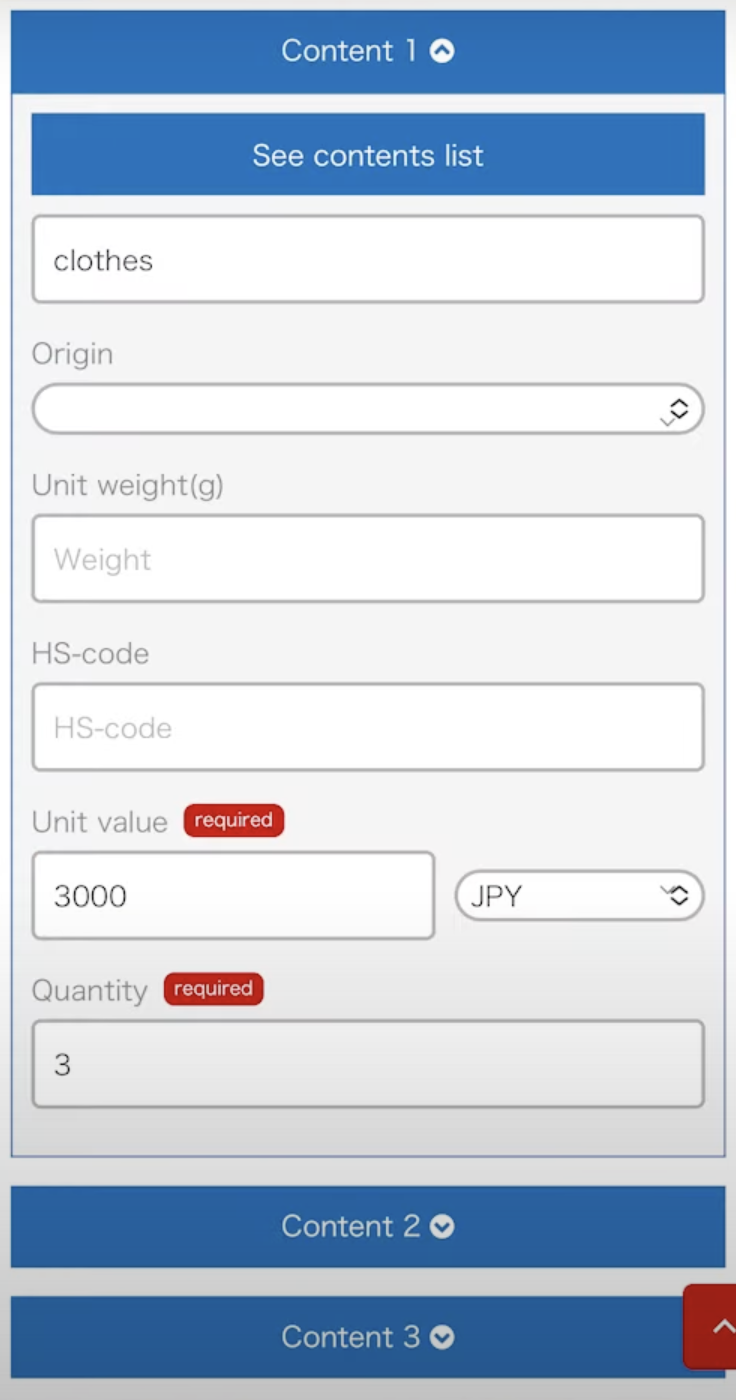The height and width of the screenshot is (1400, 736).
Task: Open the See contents list button
Action: coord(368,155)
